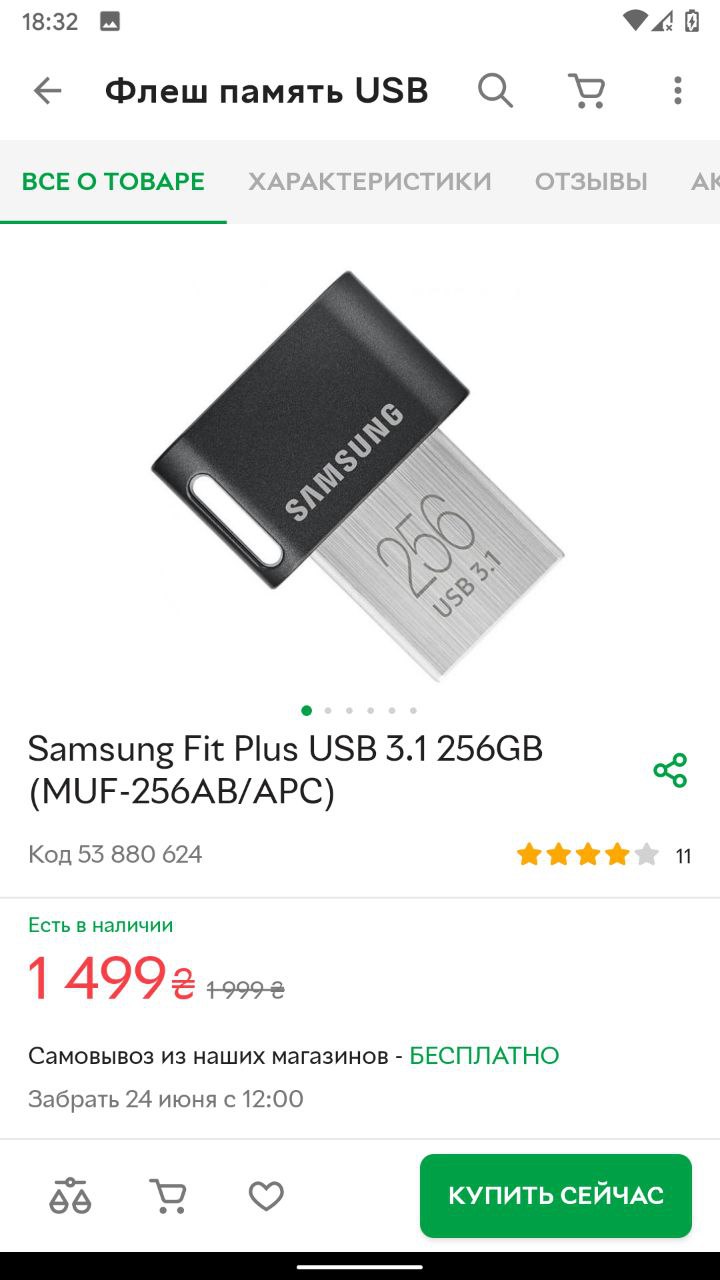Tap the Samsung flash drive product image
Viewport: 720px width, 1280px height.
358,475
